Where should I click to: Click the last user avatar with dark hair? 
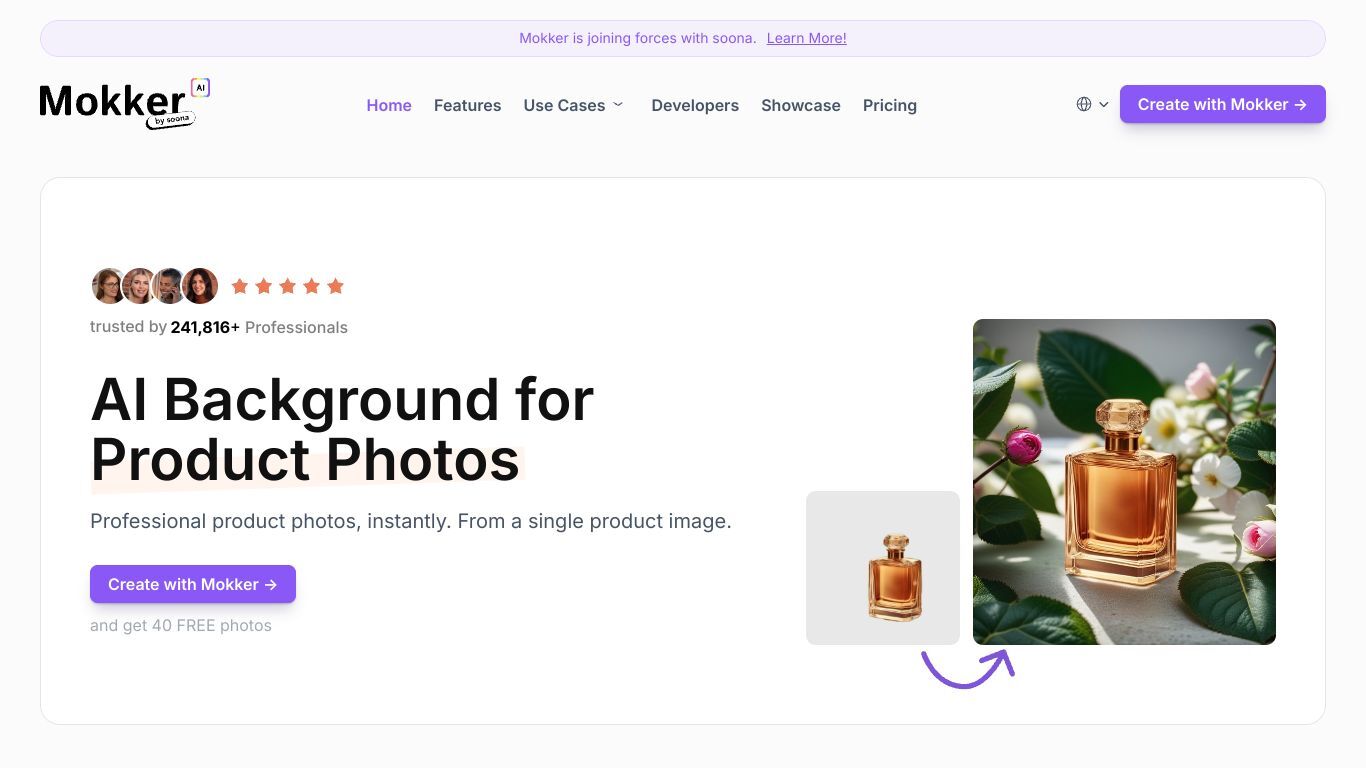pyautogui.click(x=200, y=286)
